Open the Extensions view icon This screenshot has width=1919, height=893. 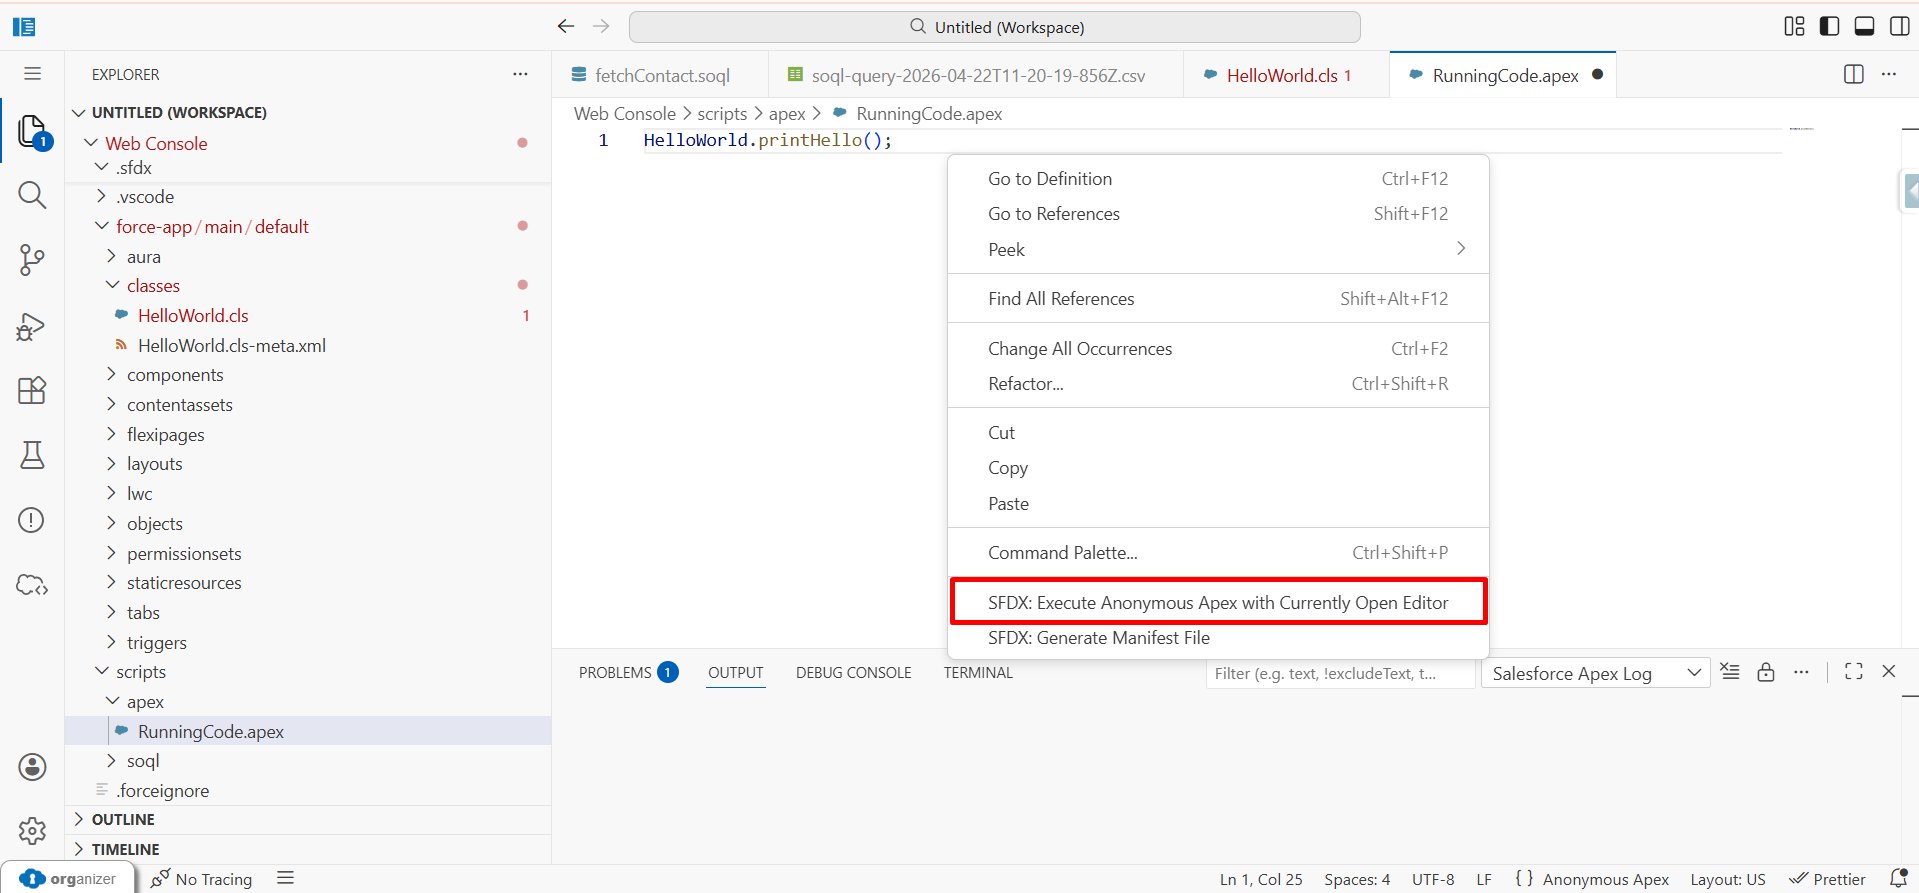click(x=32, y=390)
